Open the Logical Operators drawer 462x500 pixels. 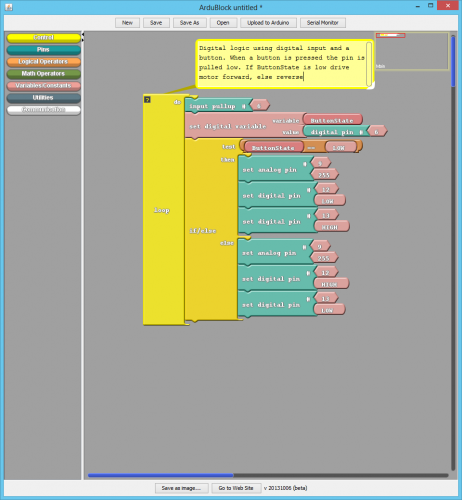click(x=44, y=62)
